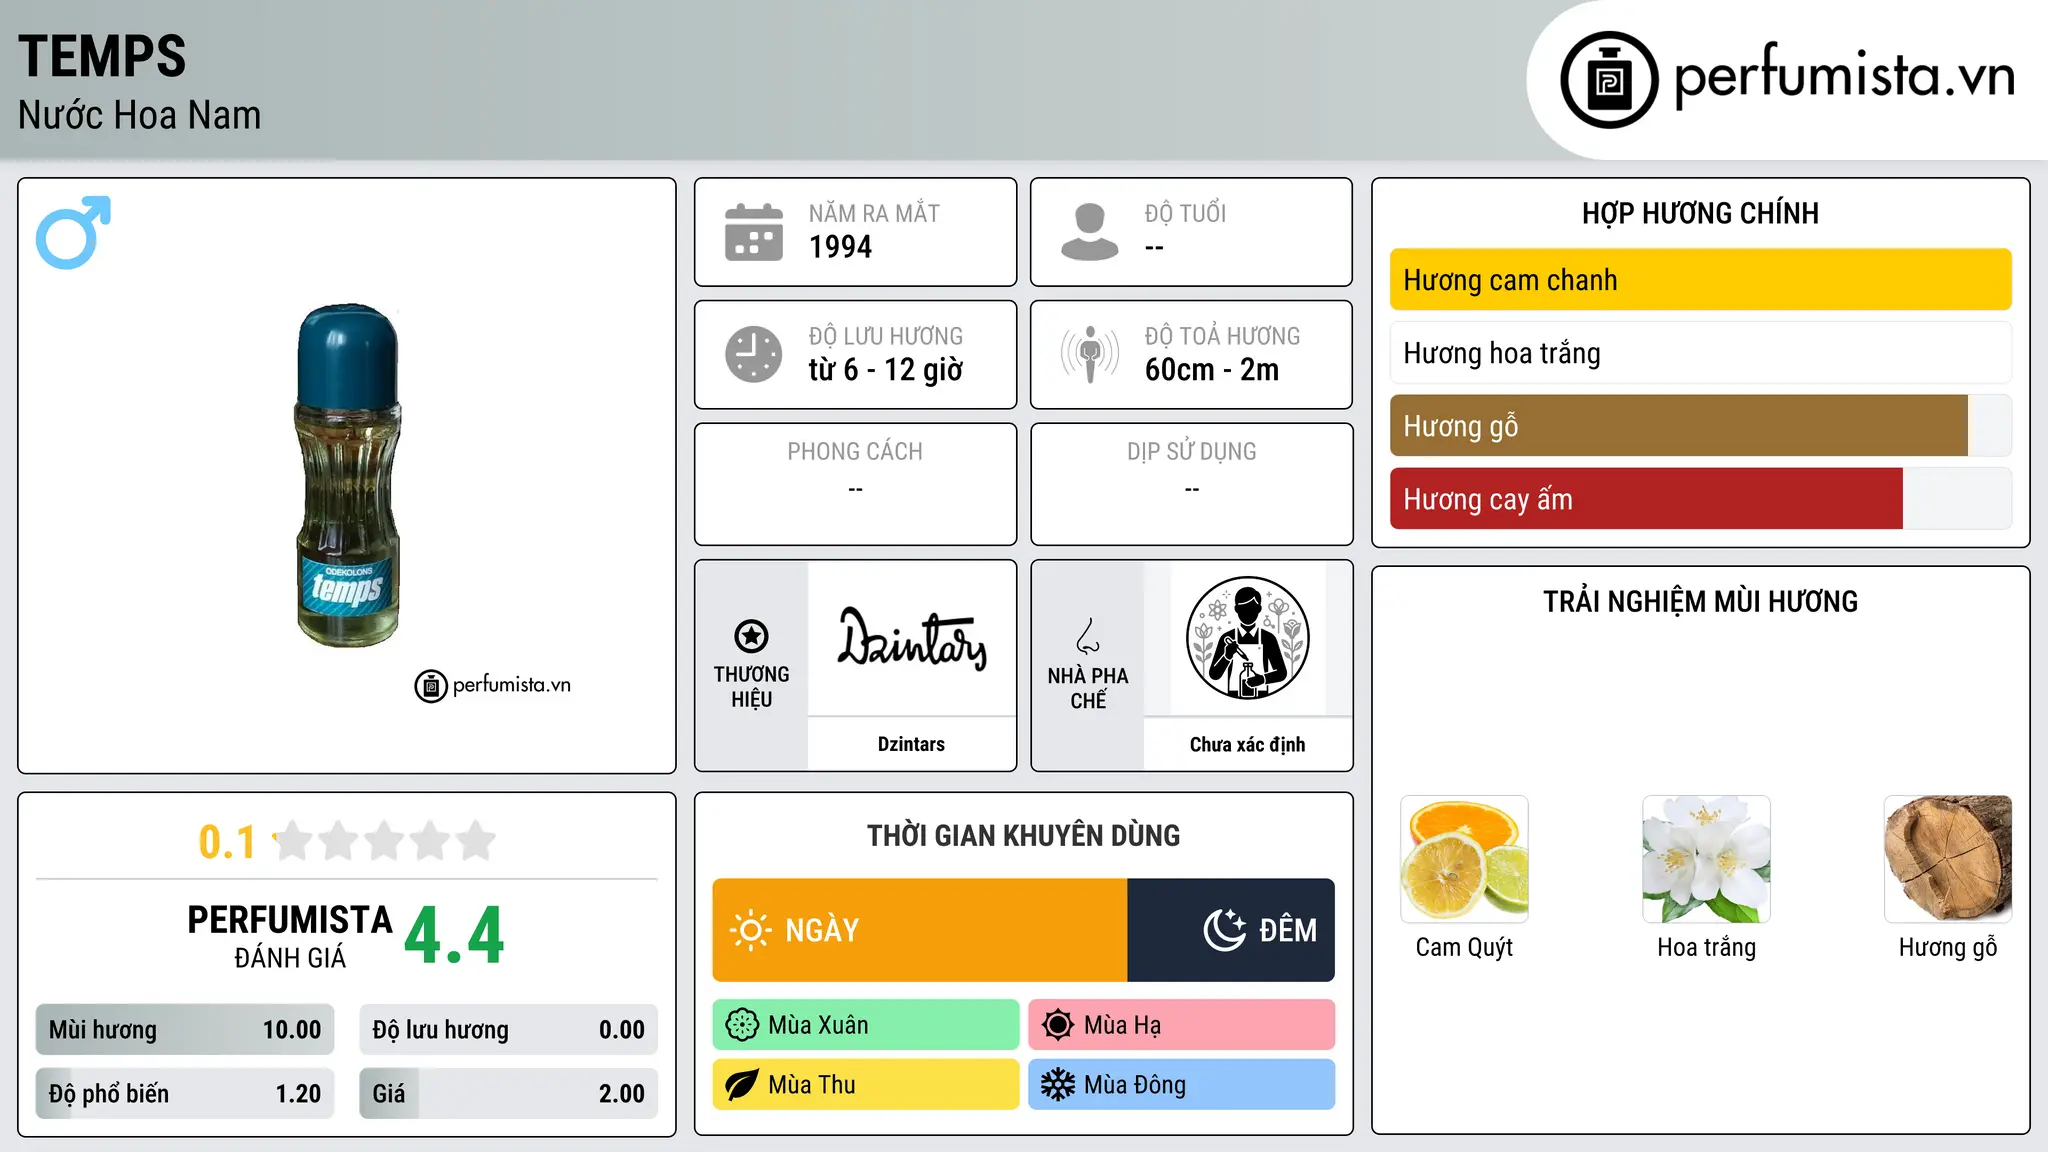Click the person icon beside Độ tuổi
The width and height of the screenshot is (2048, 1152).
coord(1090,232)
